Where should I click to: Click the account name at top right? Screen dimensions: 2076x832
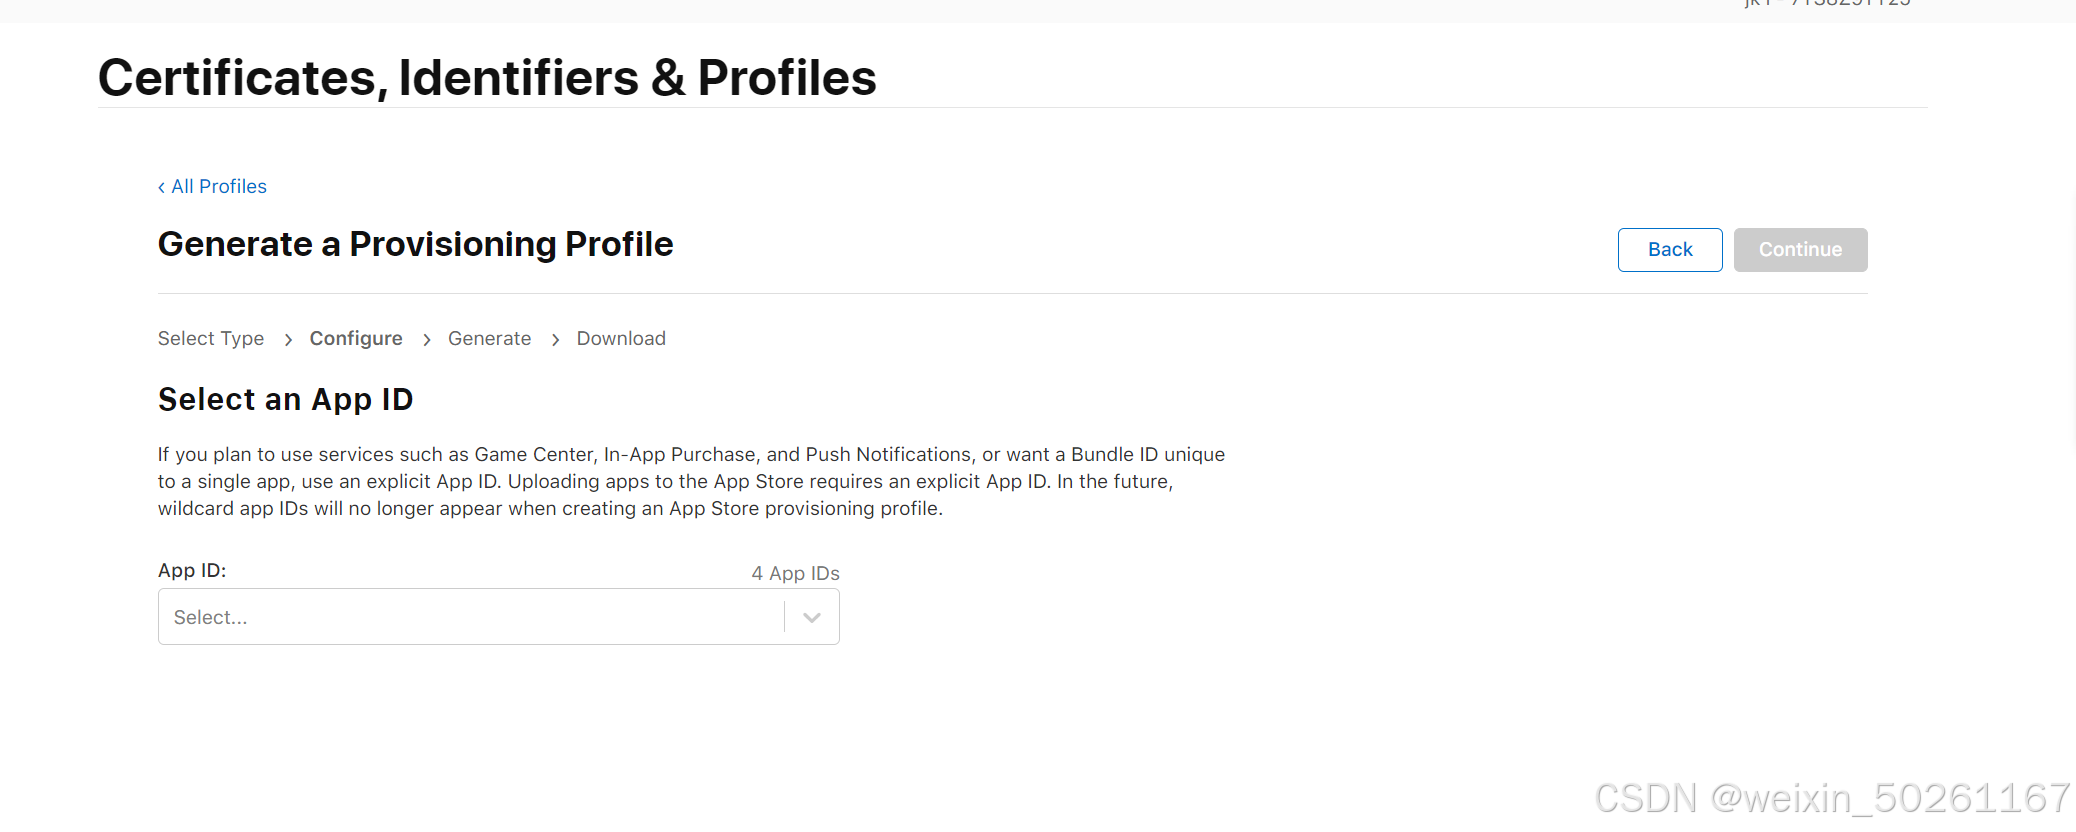1826,4
